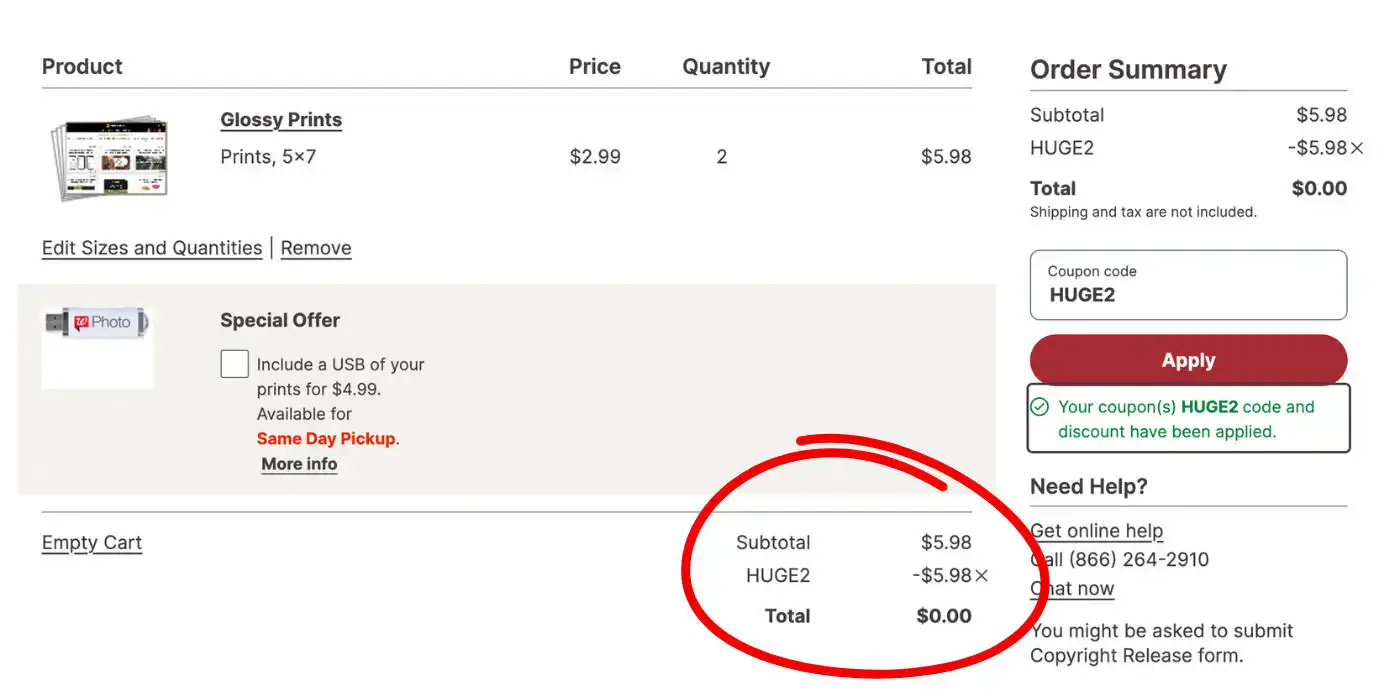Start a Chat now session
Screen dimensions: 1400x700
click(1072, 589)
